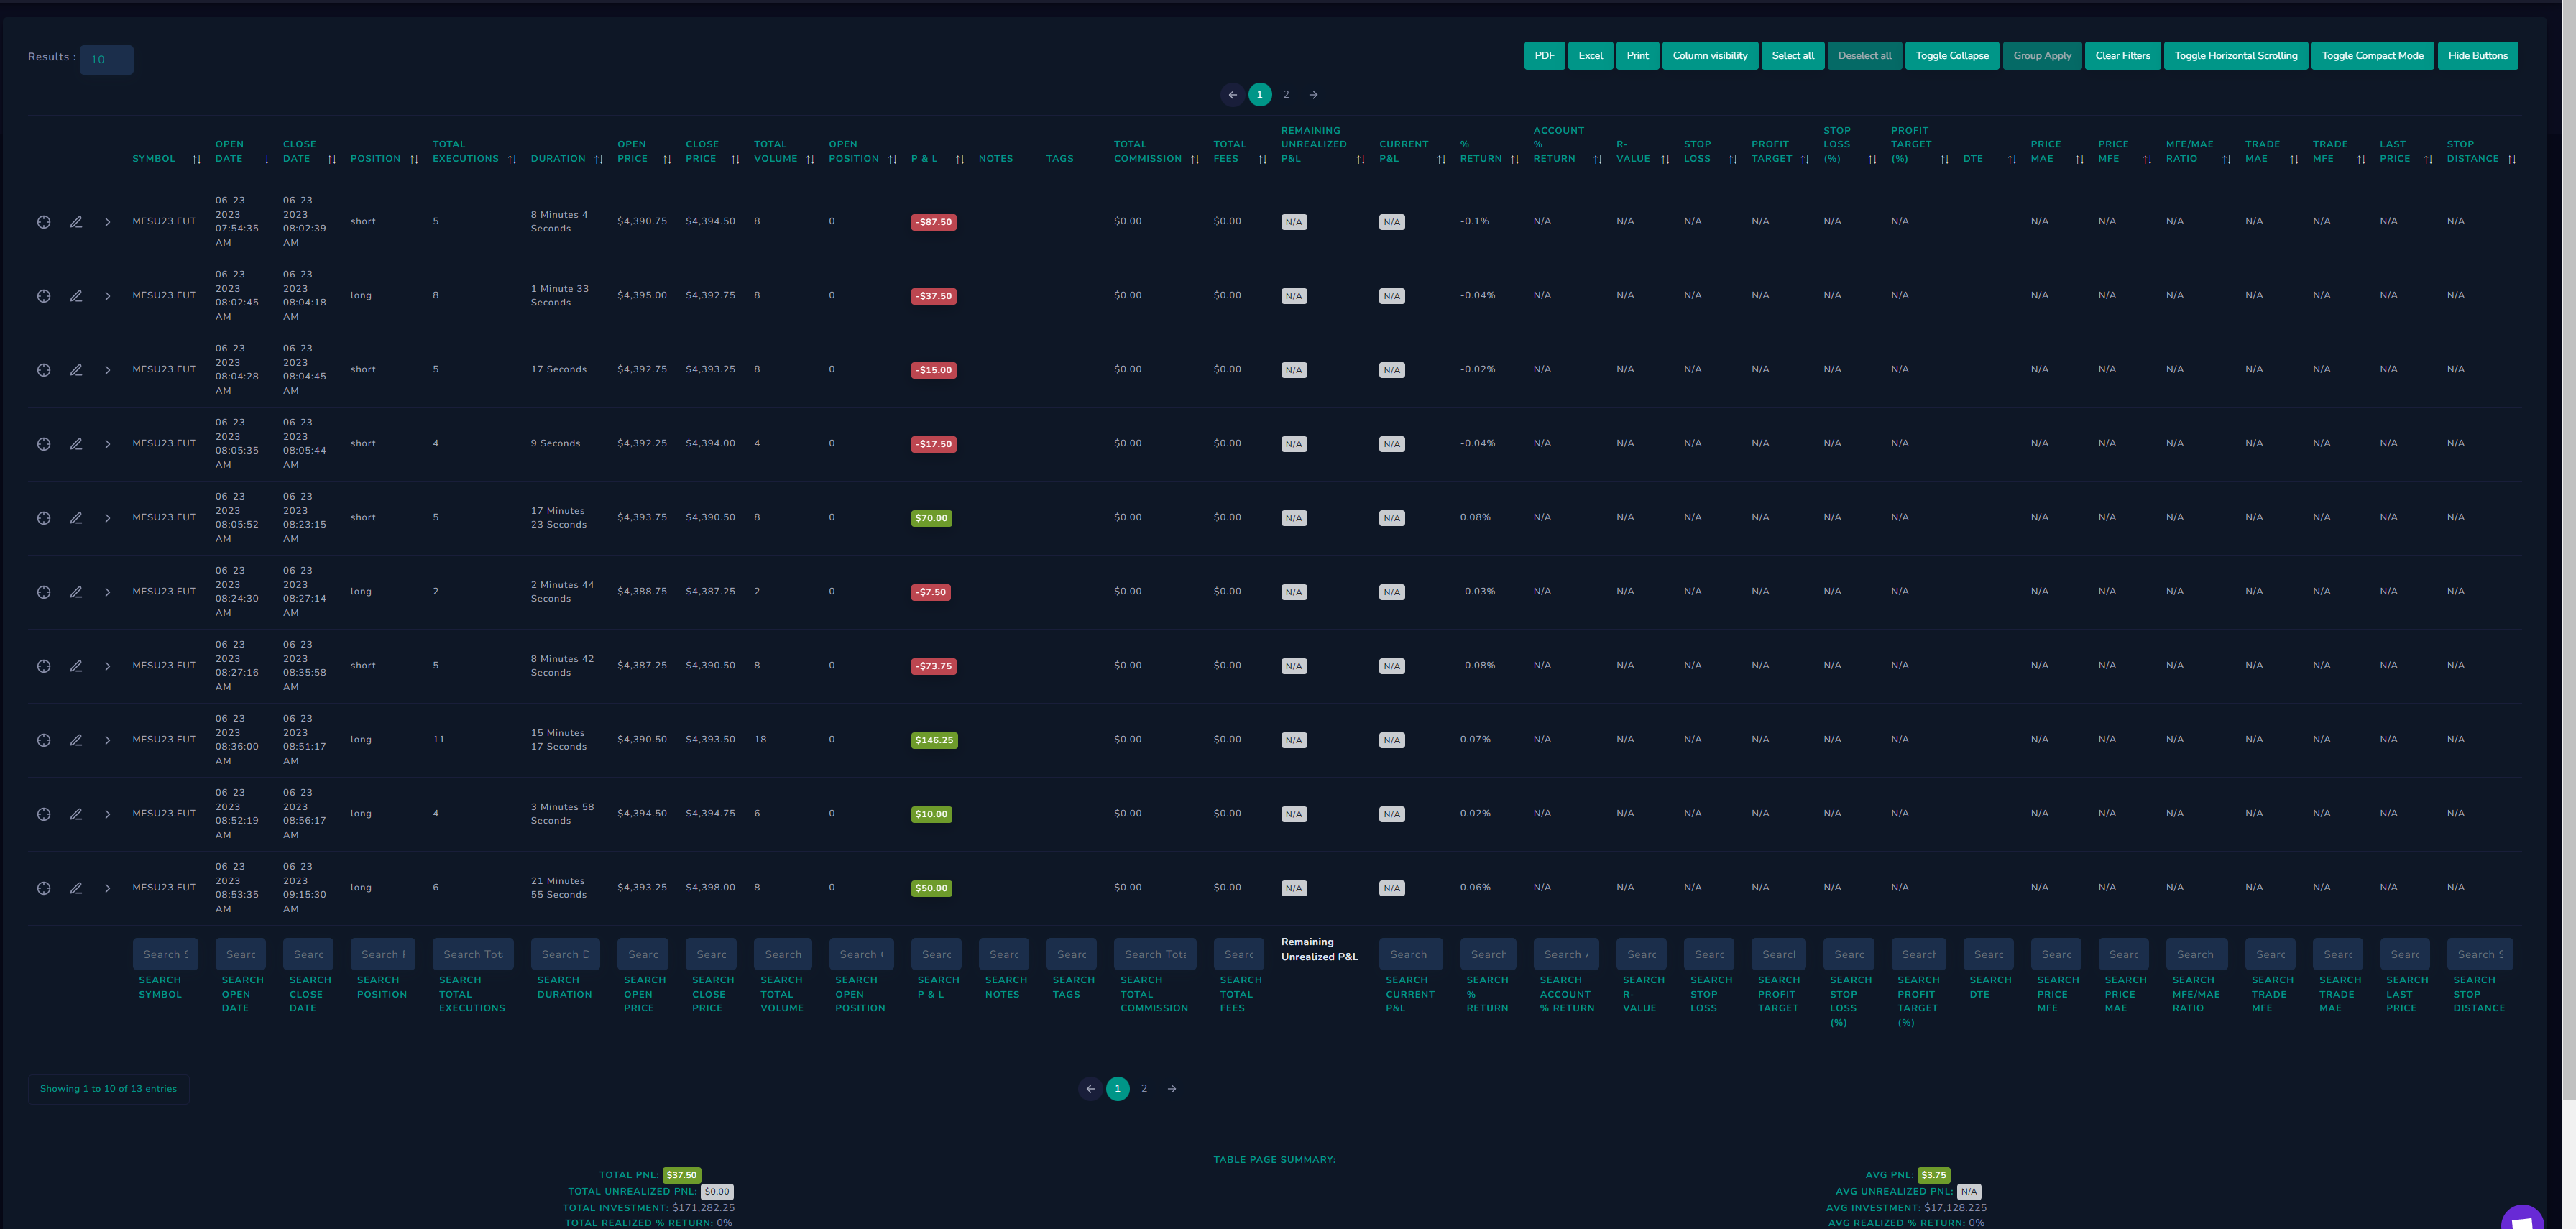Expand row of trade opened 08:36:00 AM
Screen dimensions: 2576x1229
click(108, 740)
